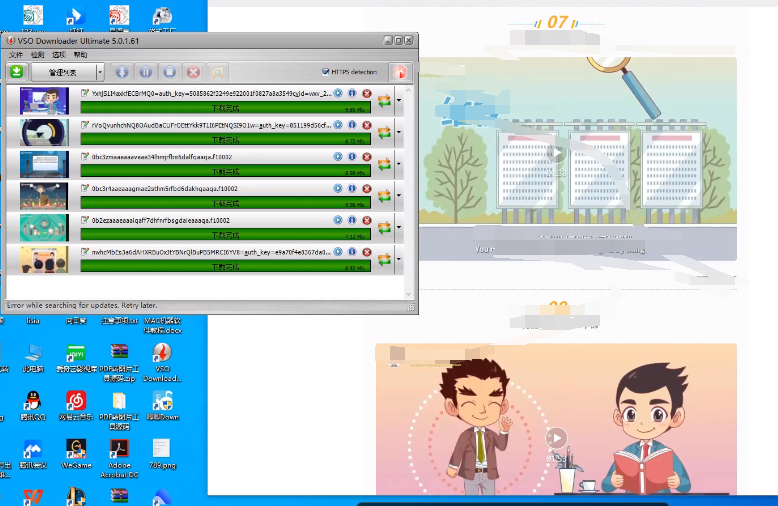
Task: Click the red X delete toolbar icon
Action: 193,72
